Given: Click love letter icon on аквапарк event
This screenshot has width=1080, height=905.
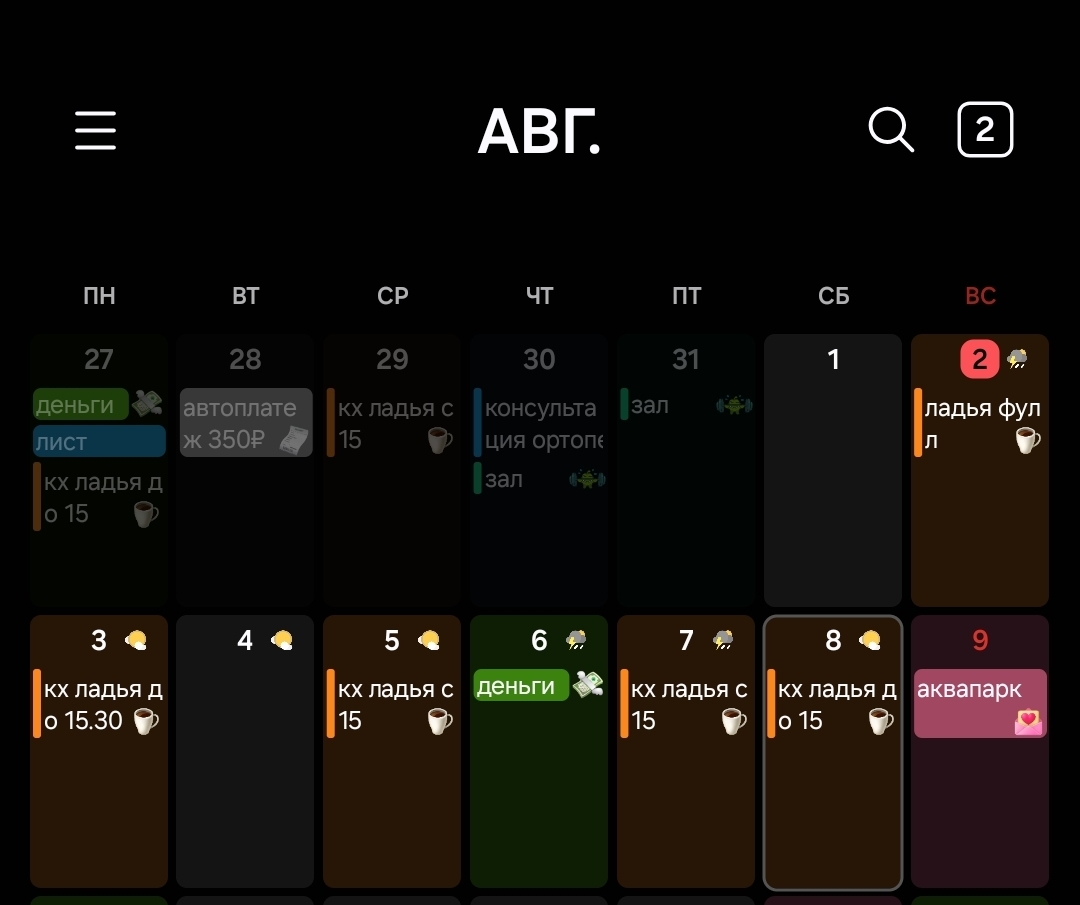Looking at the screenshot, I should pyautogui.click(x=1028, y=722).
